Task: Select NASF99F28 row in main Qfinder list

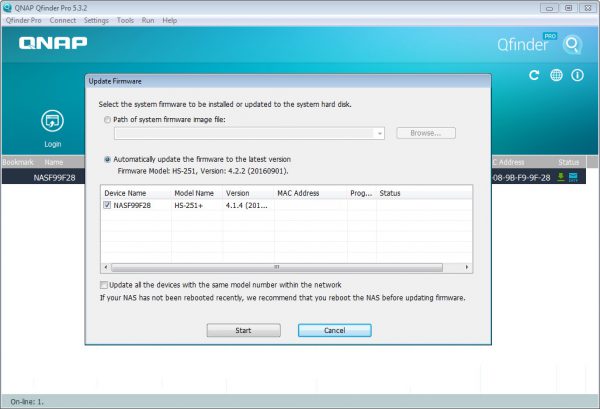Action: 54,178
